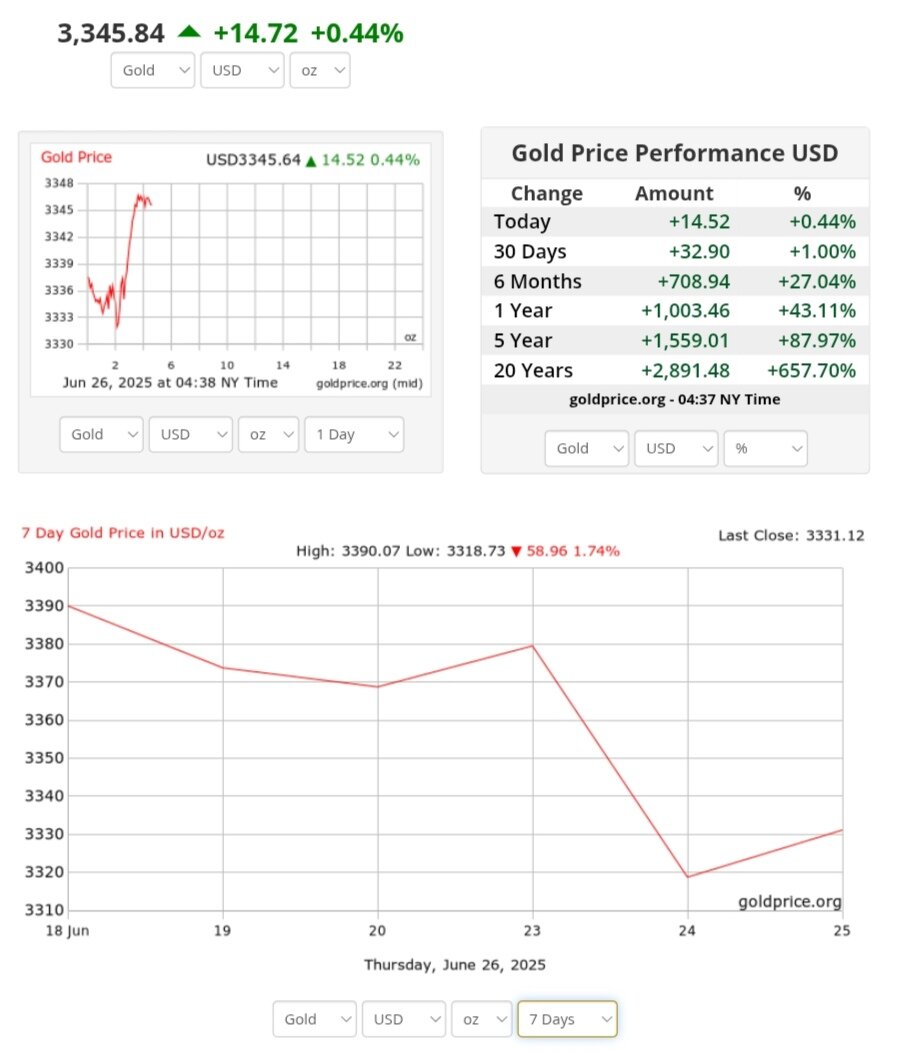Select the Today row in the performance table
The width and height of the screenshot is (903, 1052).
pyautogui.click(x=674, y=222)
